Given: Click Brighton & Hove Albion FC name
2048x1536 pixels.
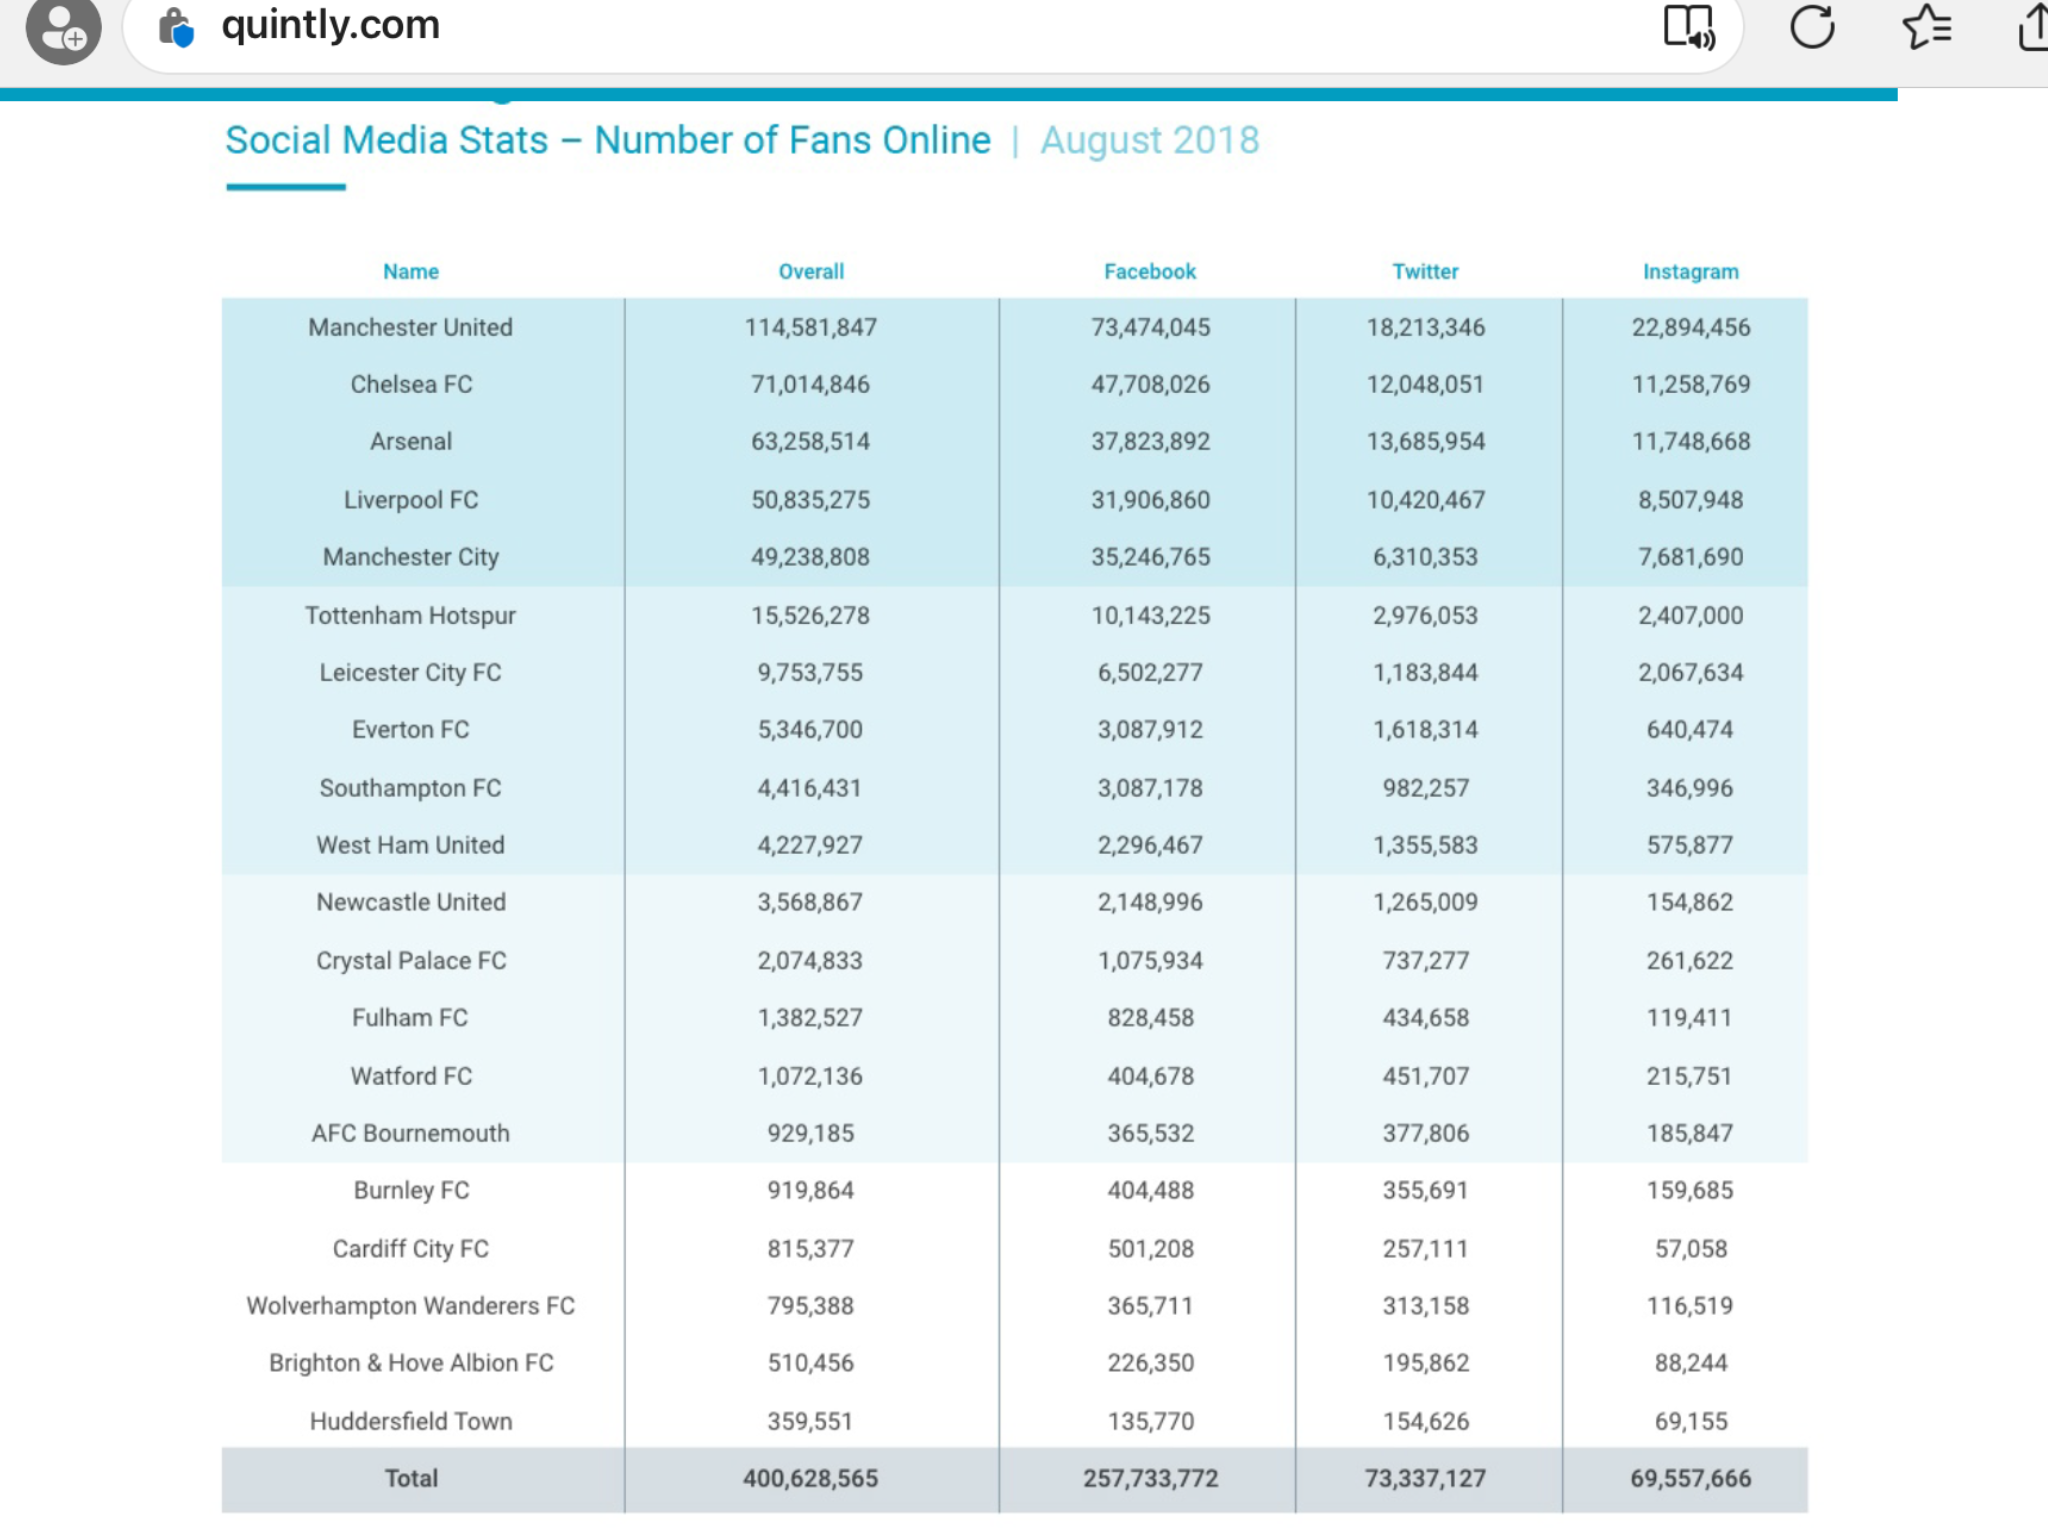Looking at the screenshot, I should coord(411,1362).
